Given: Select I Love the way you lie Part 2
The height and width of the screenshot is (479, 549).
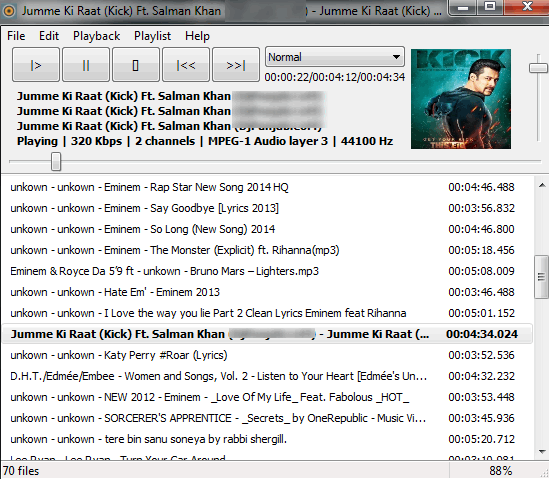Looking at the screenshot, I should [267, 313].
